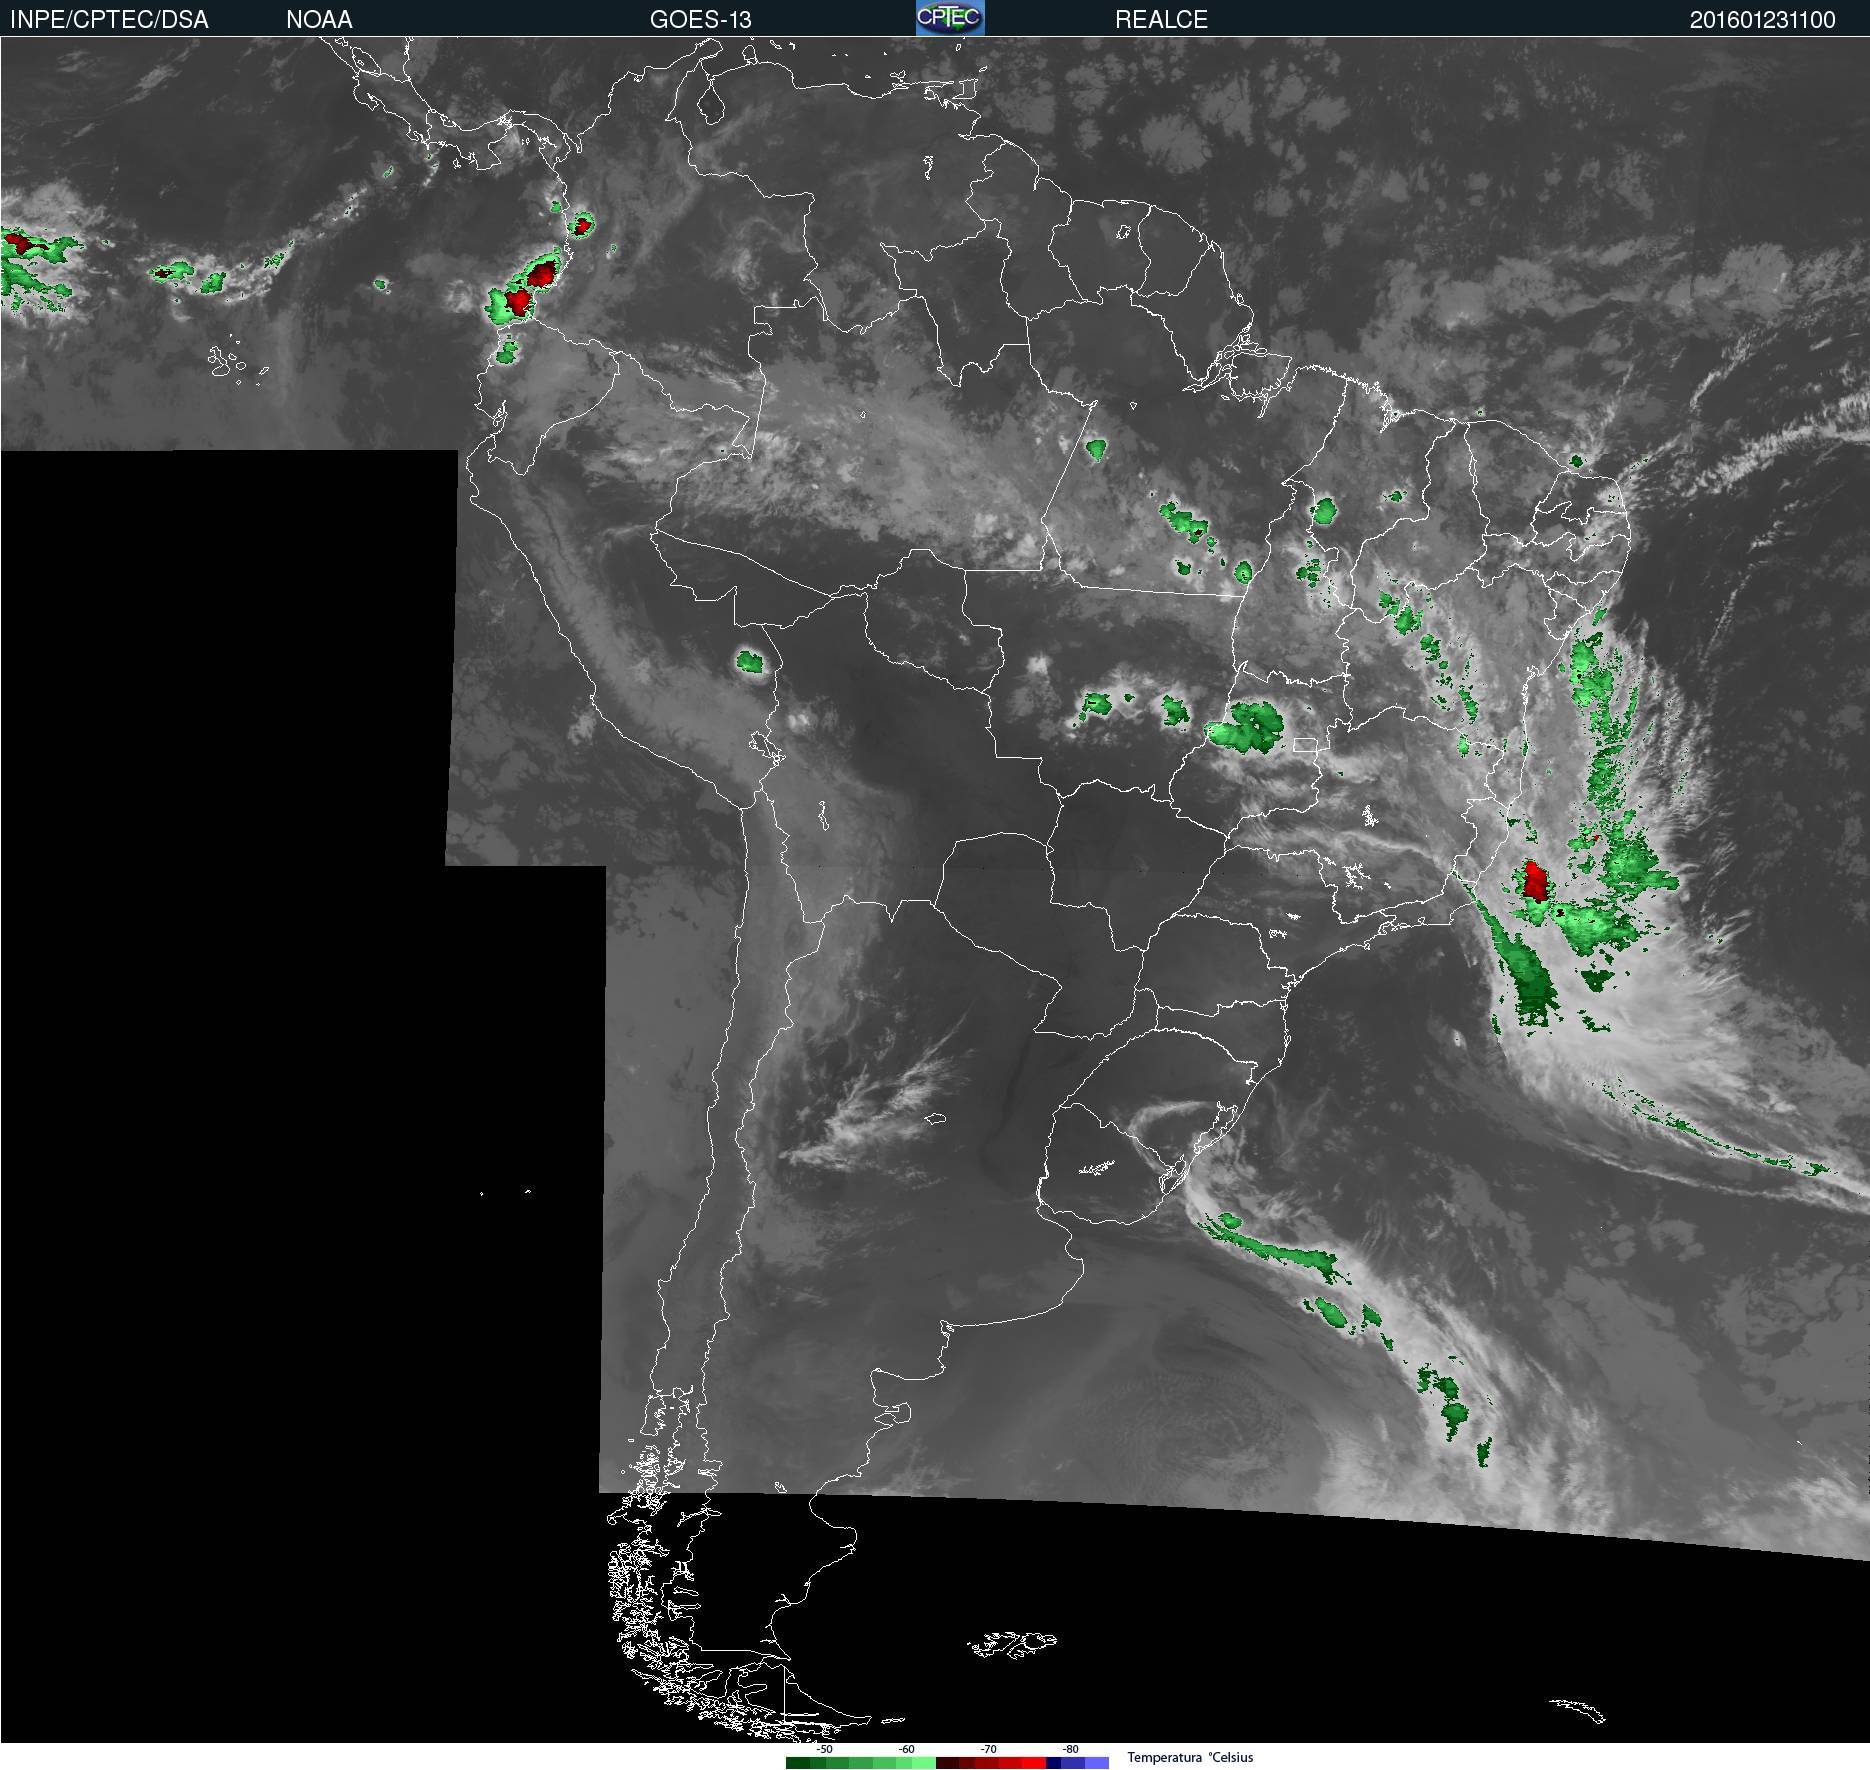
Task: Click the -80 legend temperature label
Action: click(1070, 1749)
